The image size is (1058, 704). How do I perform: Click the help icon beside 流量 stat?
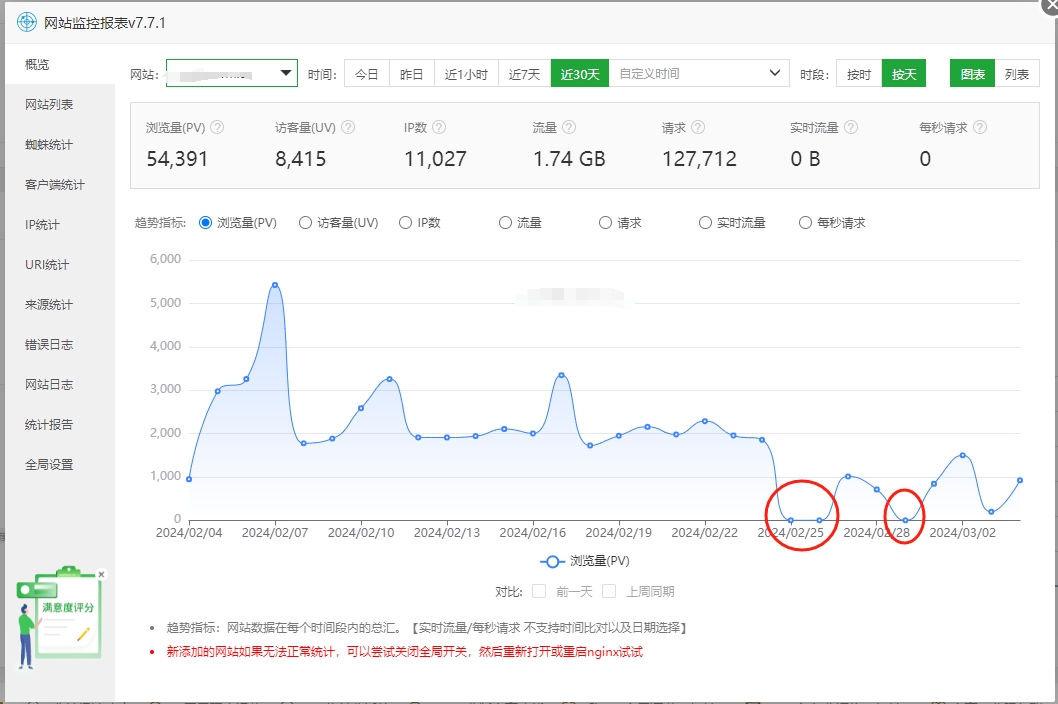point(569,128)
